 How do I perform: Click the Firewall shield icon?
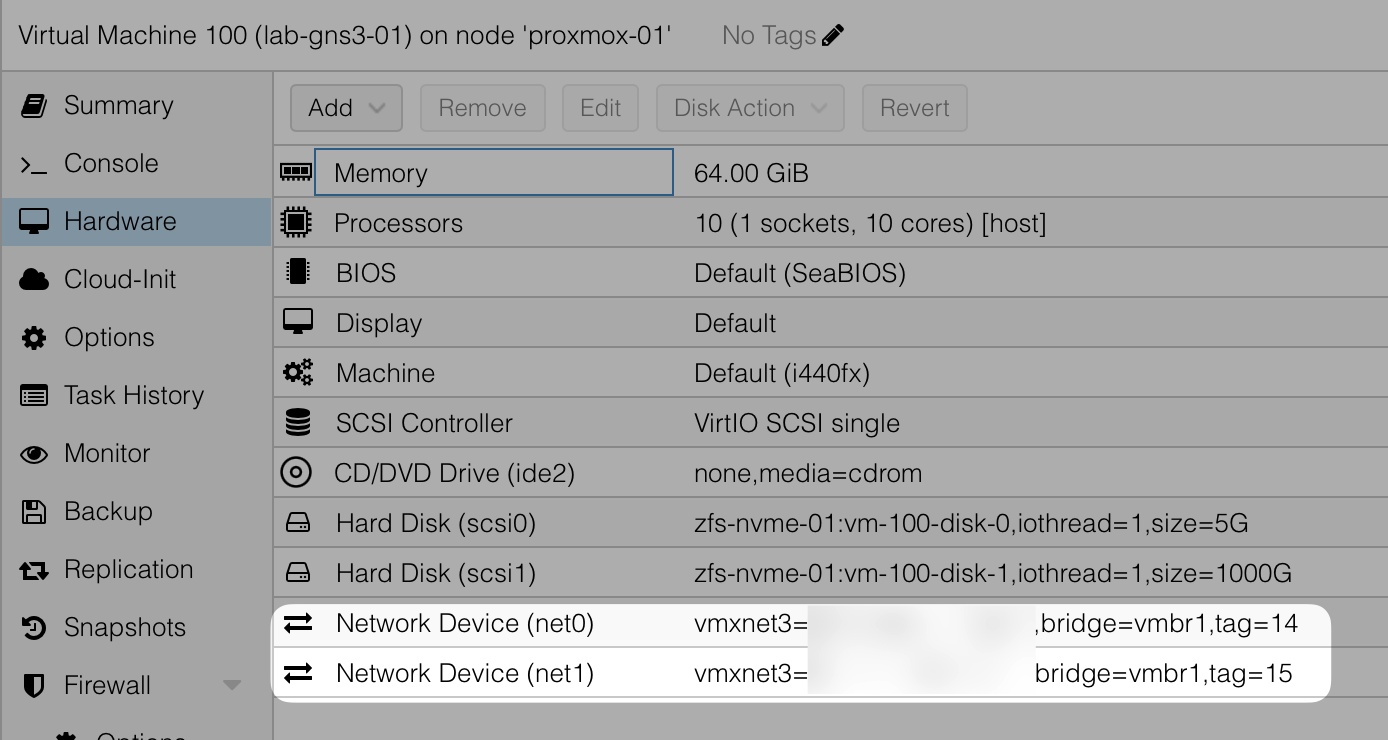coord(34,686)
